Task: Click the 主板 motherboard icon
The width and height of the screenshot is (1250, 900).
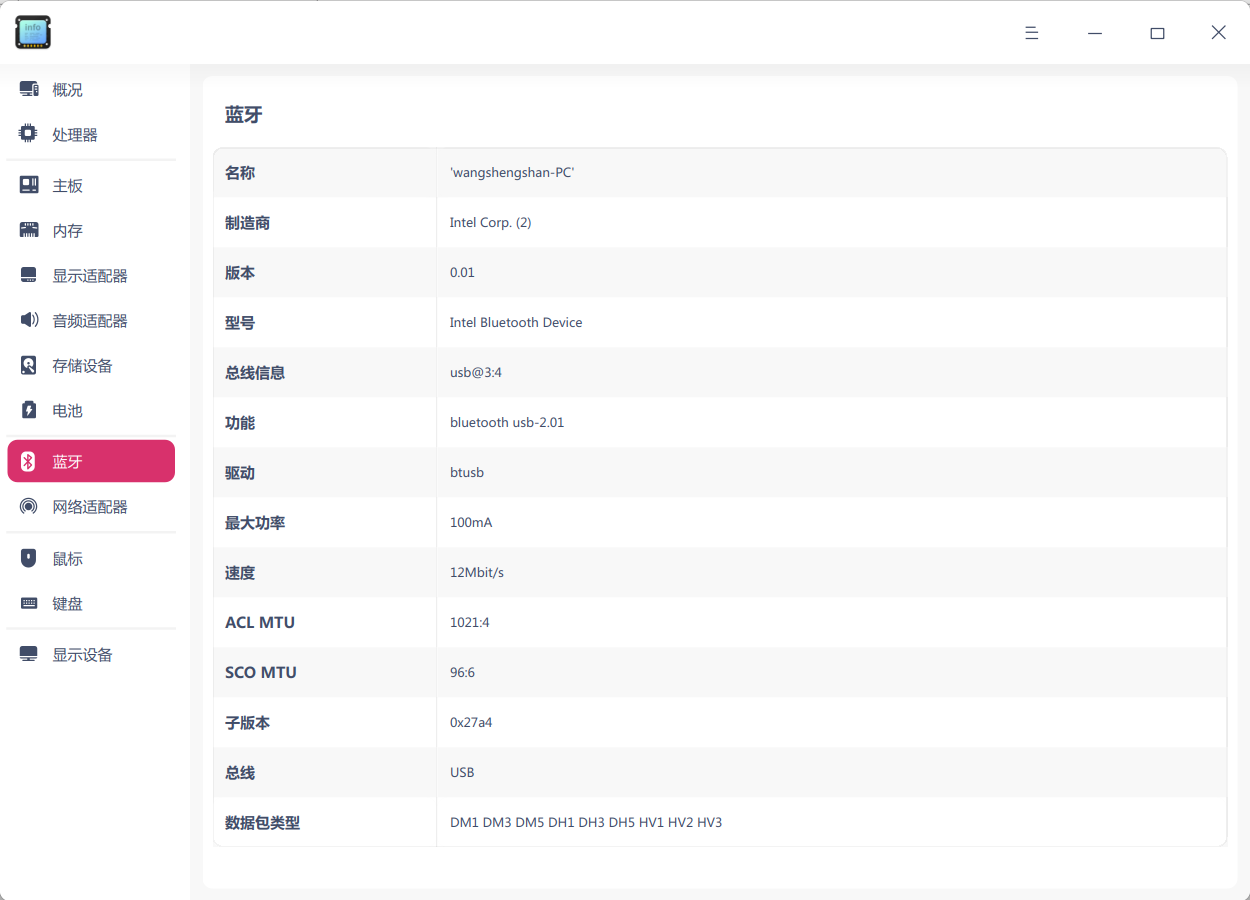Action: click(27, 184)
